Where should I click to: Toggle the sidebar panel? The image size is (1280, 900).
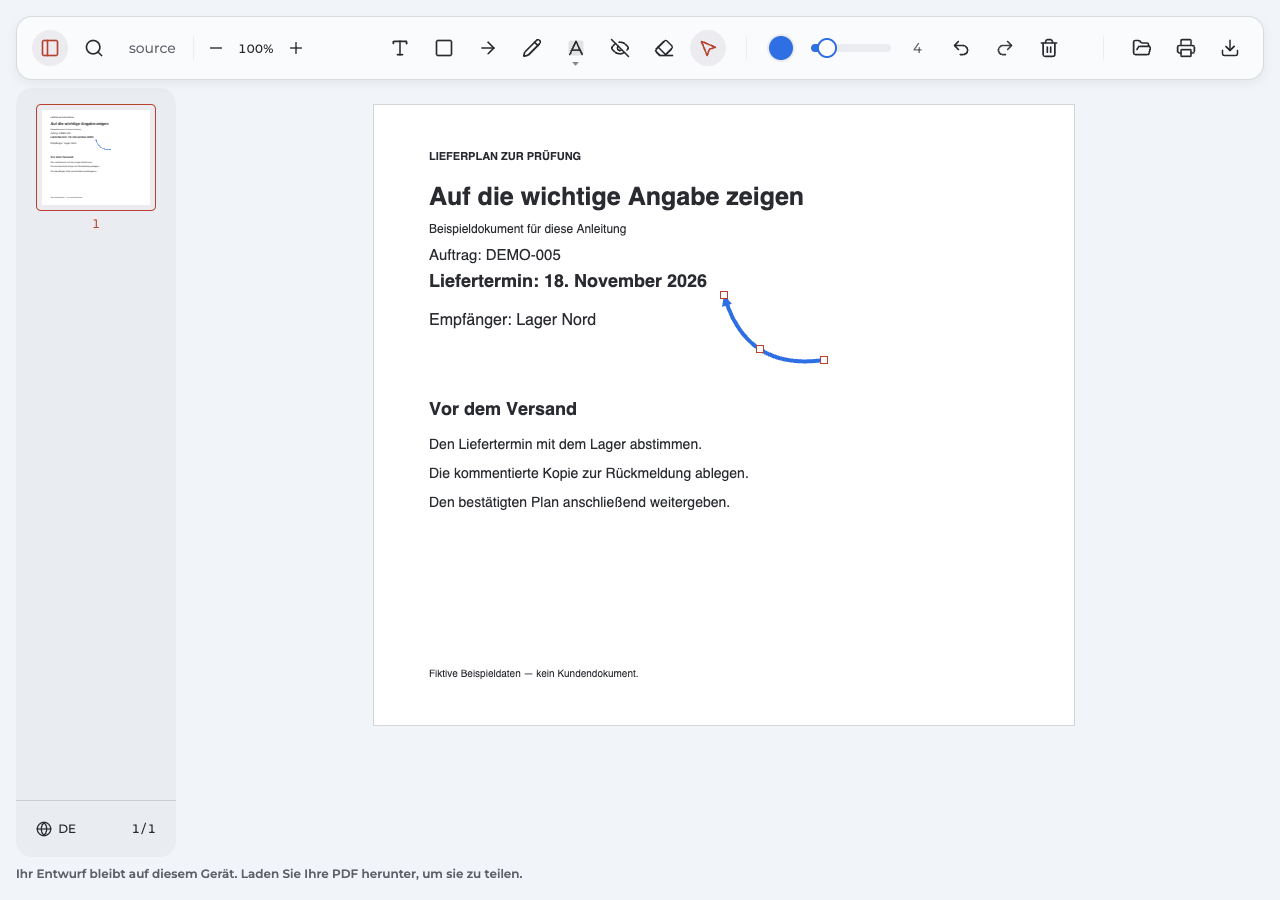pyautogui.click(x=50, y=48)
